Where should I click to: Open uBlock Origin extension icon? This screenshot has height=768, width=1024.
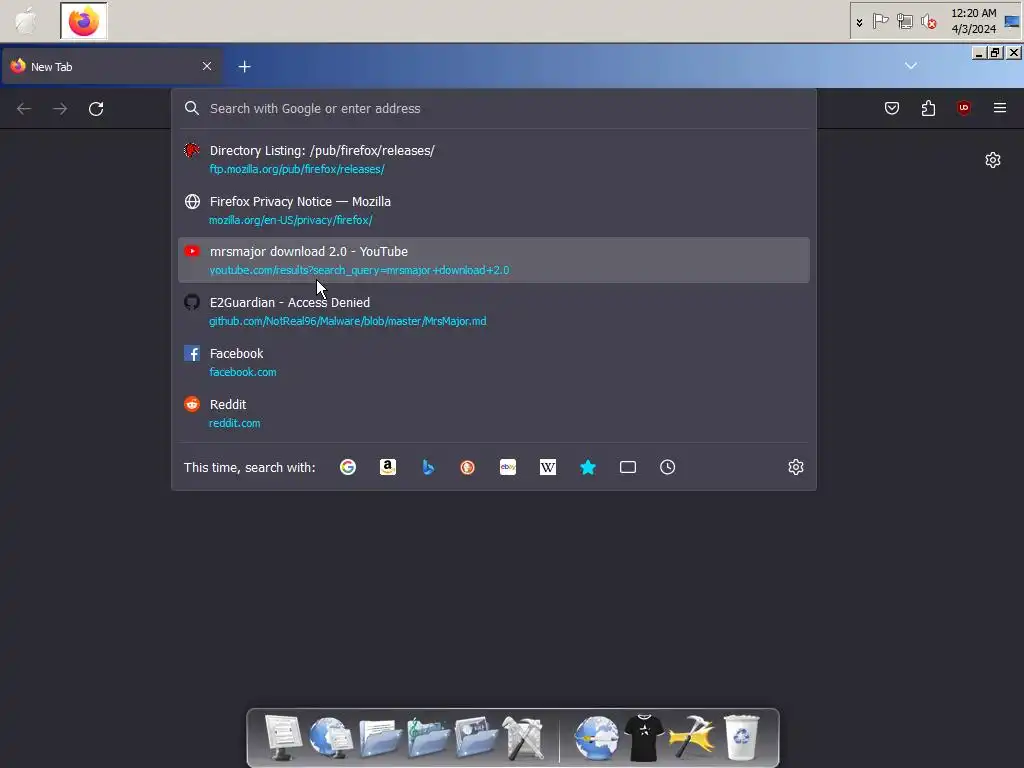pos(964,108)
